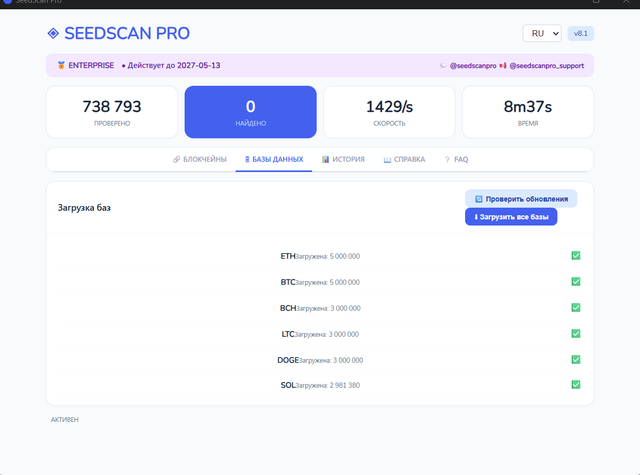The width and height of the screenshot is (640, 475).
Task: Open the @seedscanpro Telegram link
Action: (x=473, y=66)
